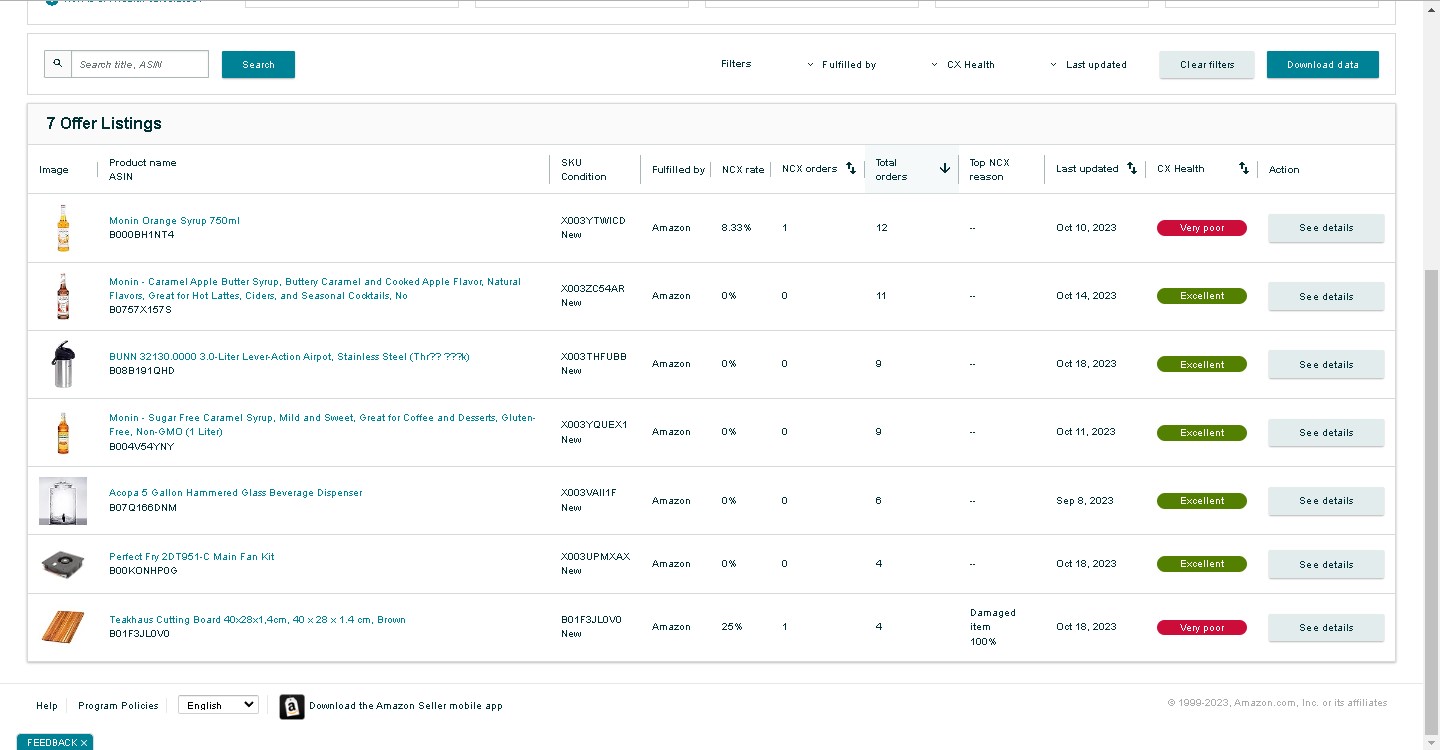The height and width of the screenshot is (750, 1440).
Task: Focus the Search title, ASIN field
Action: click(x=140, y=64)
